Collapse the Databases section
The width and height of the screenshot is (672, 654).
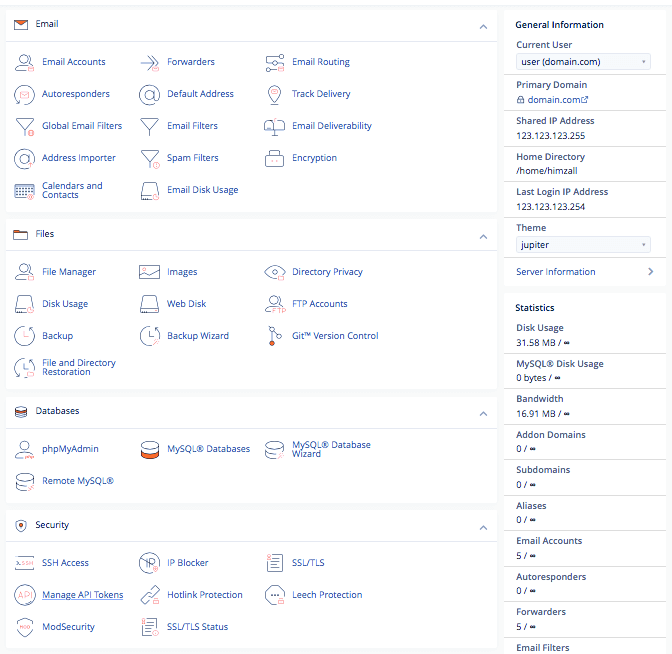point(483,414)
